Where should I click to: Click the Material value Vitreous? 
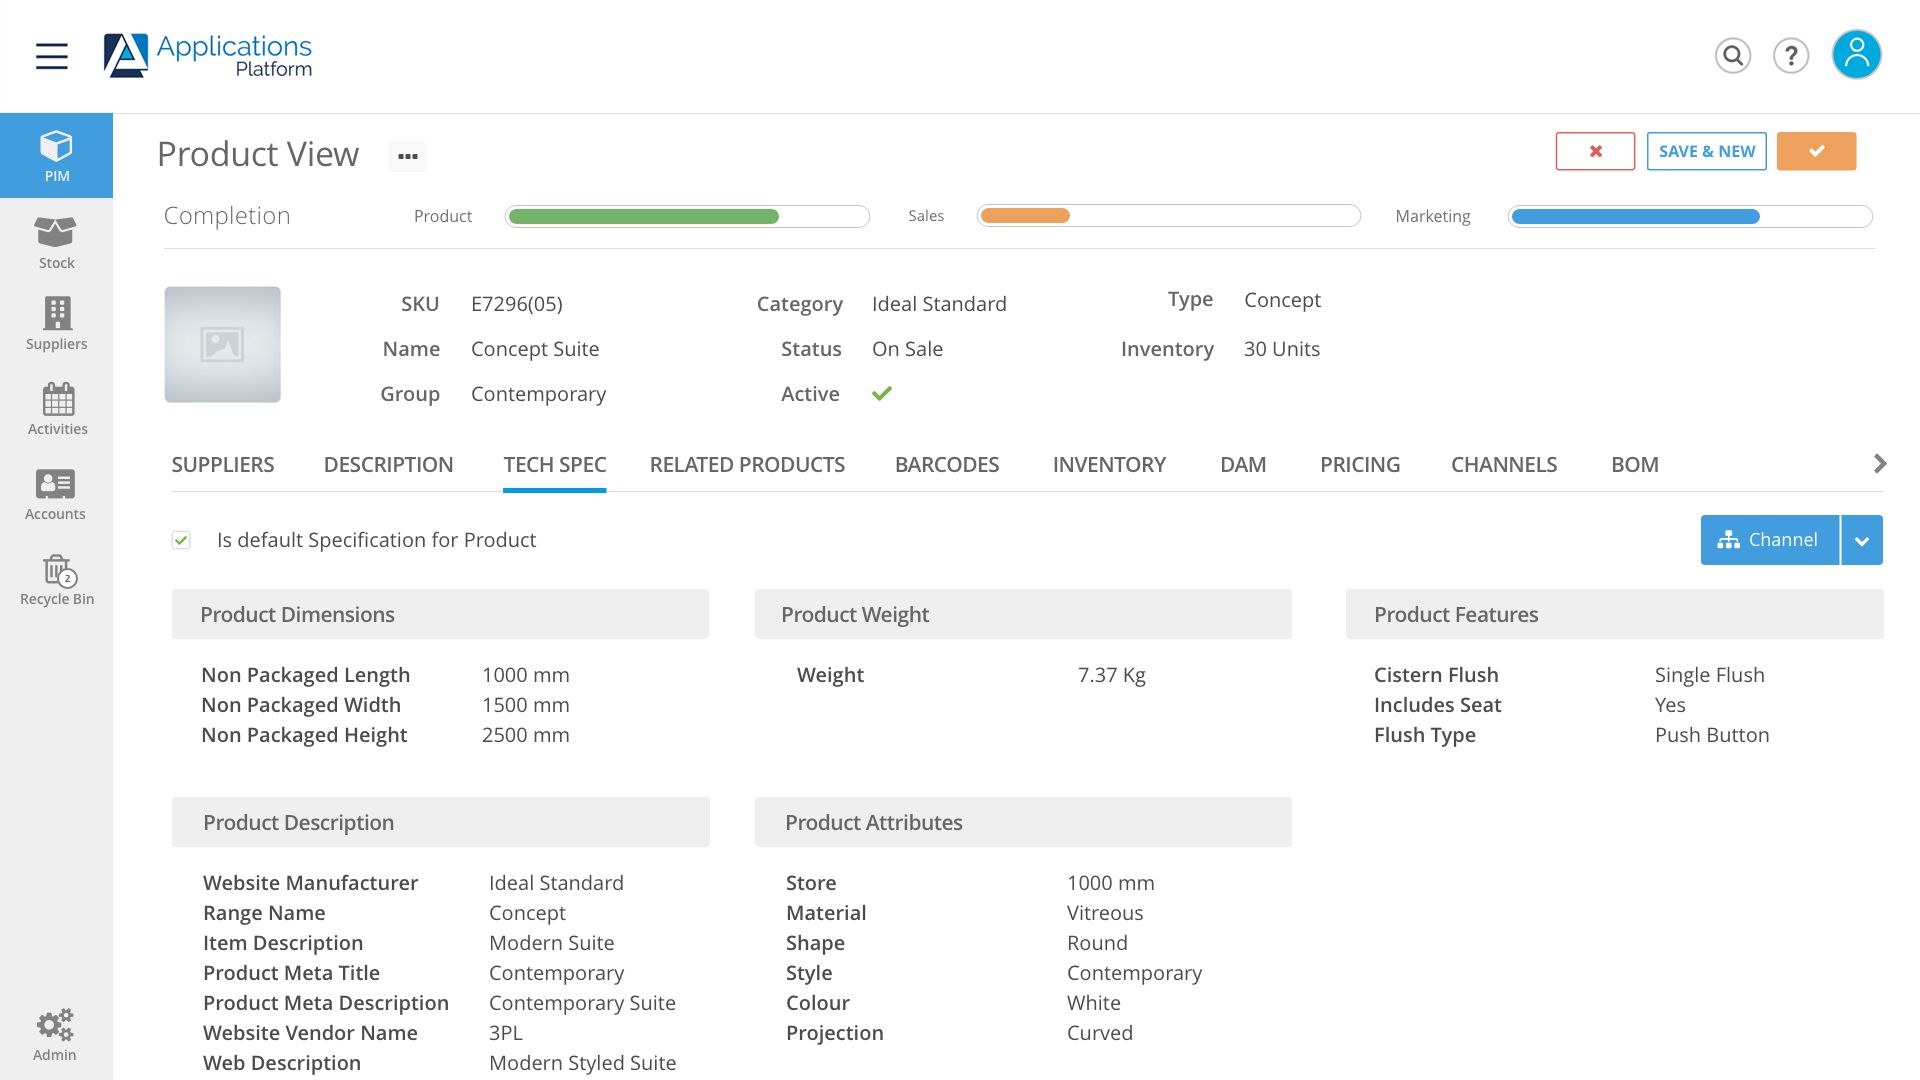click(x=1105, y=913)
